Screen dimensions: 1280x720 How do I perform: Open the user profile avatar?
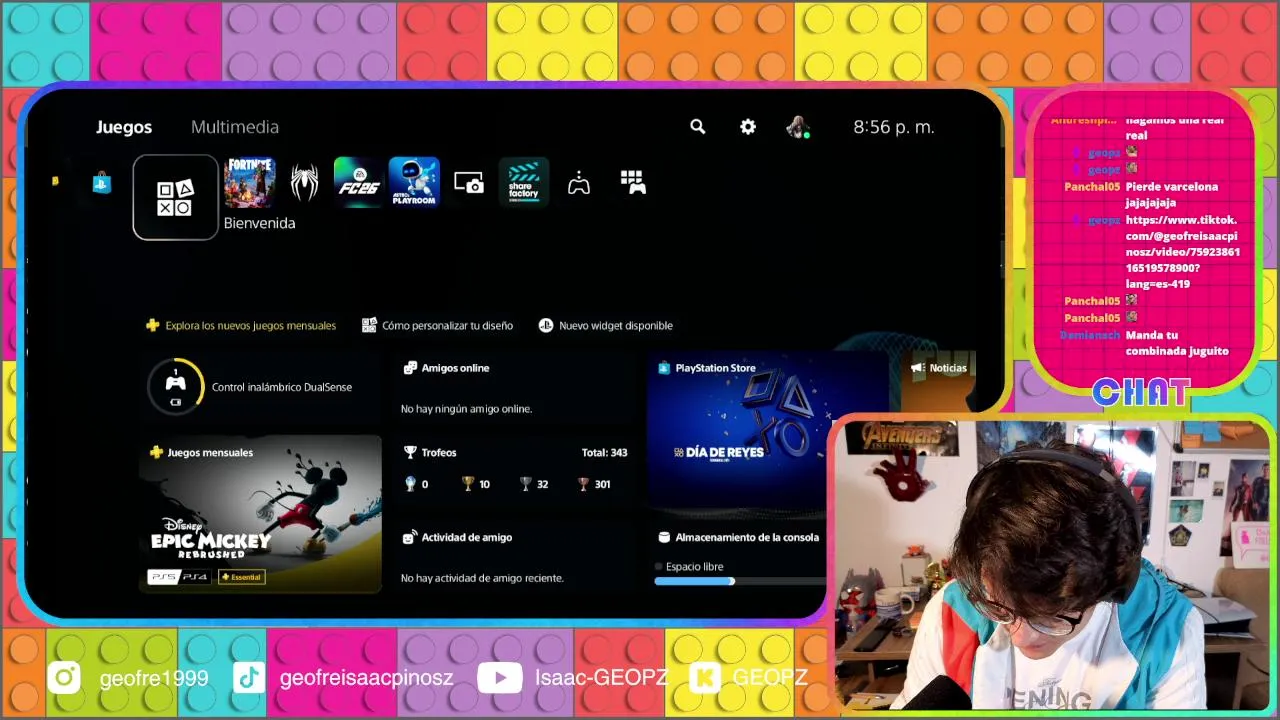point(797,127)
